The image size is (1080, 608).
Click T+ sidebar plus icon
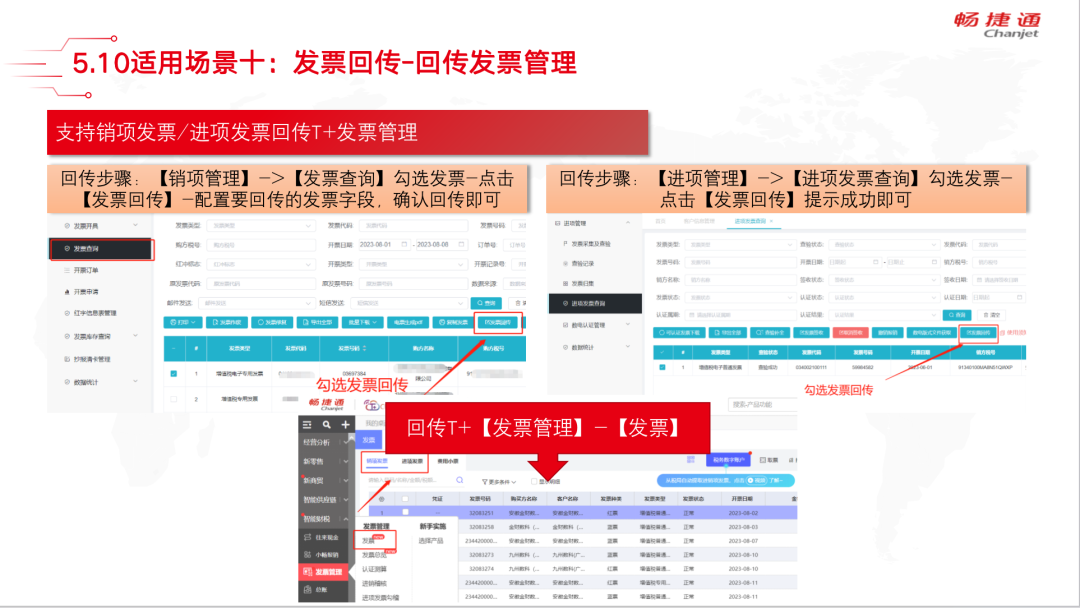(346, 425)
